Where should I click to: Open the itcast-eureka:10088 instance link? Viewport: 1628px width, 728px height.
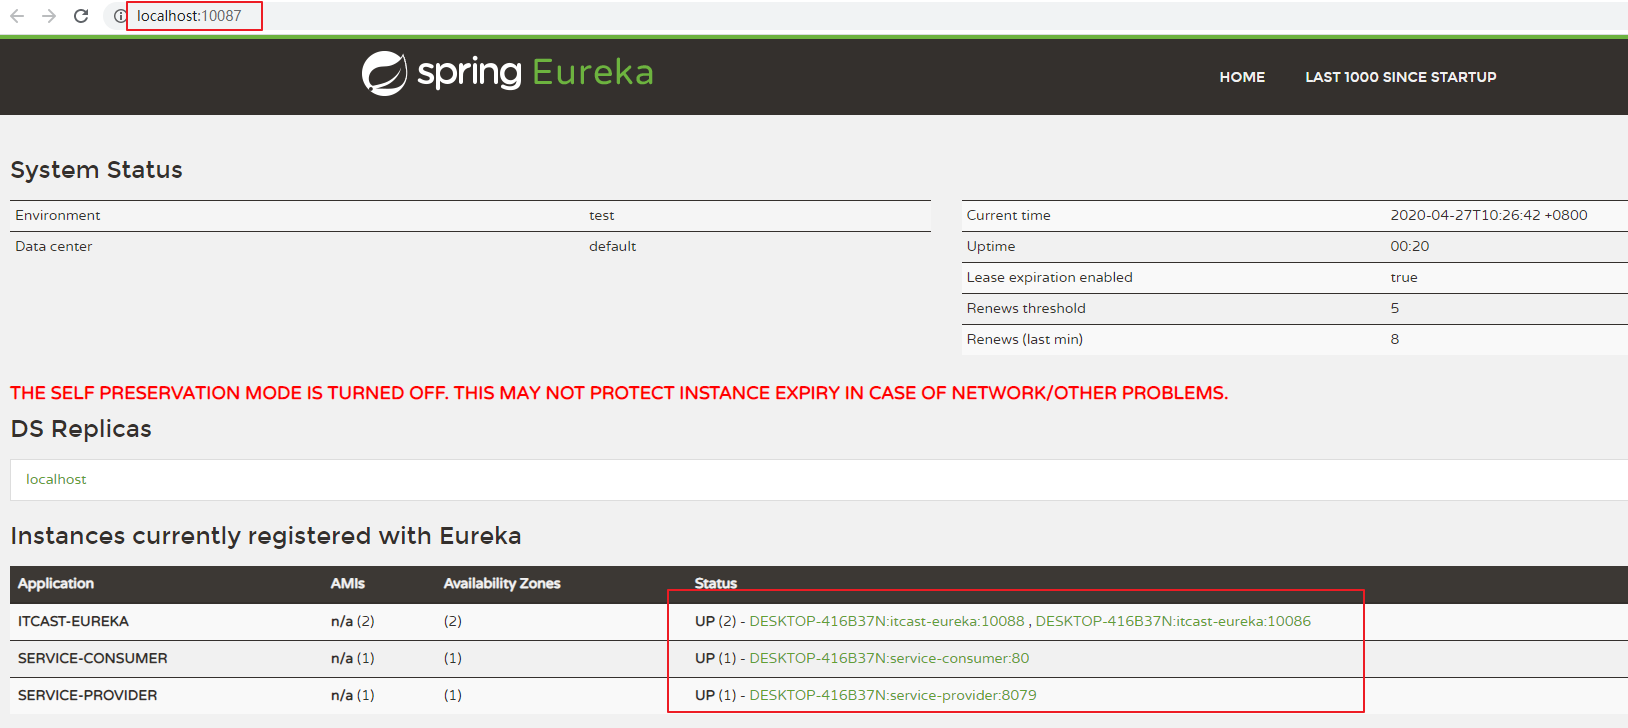(x=887, y=621)
